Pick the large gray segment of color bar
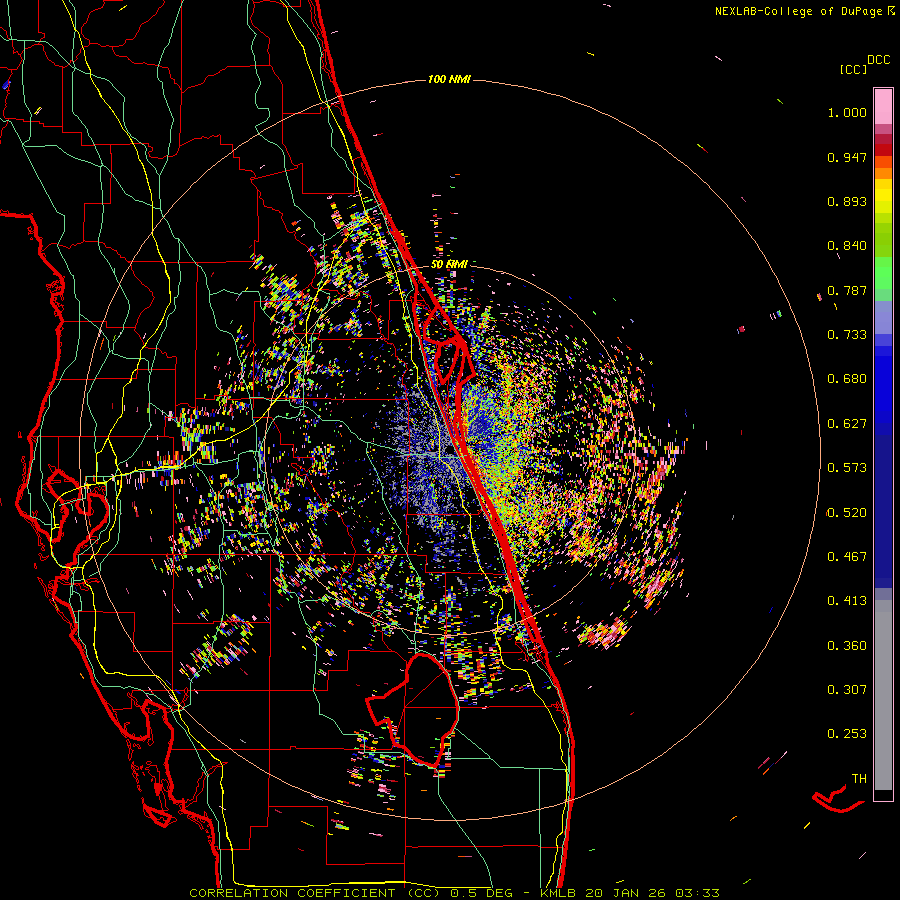The image size is (900, 900). [883, 695]
